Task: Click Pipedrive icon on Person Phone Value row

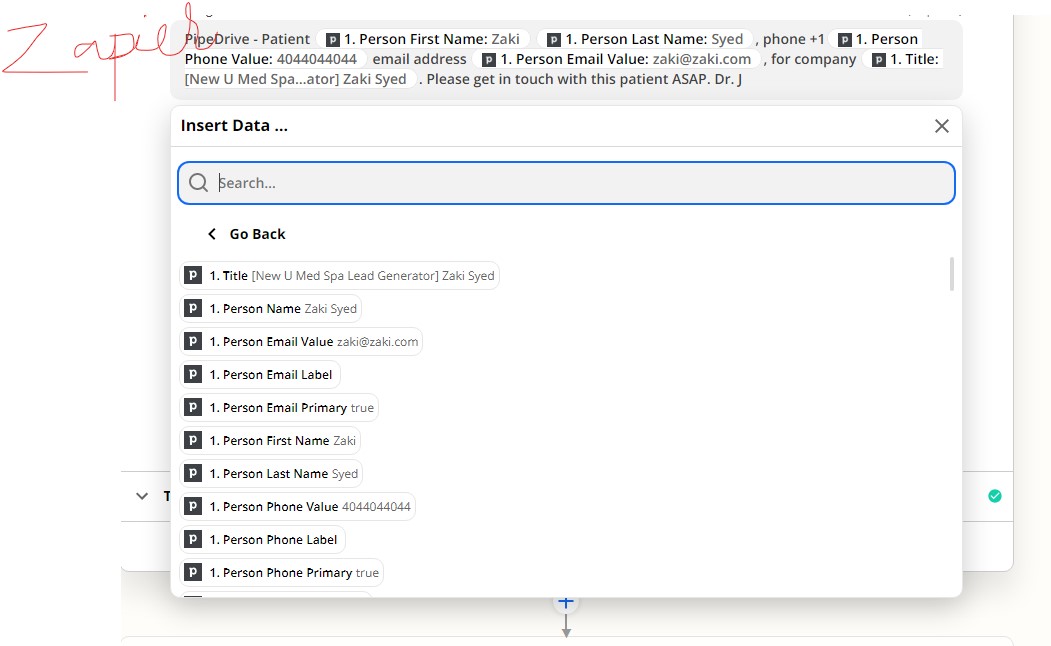Action: pyautogui.click(x=193, y=506)
